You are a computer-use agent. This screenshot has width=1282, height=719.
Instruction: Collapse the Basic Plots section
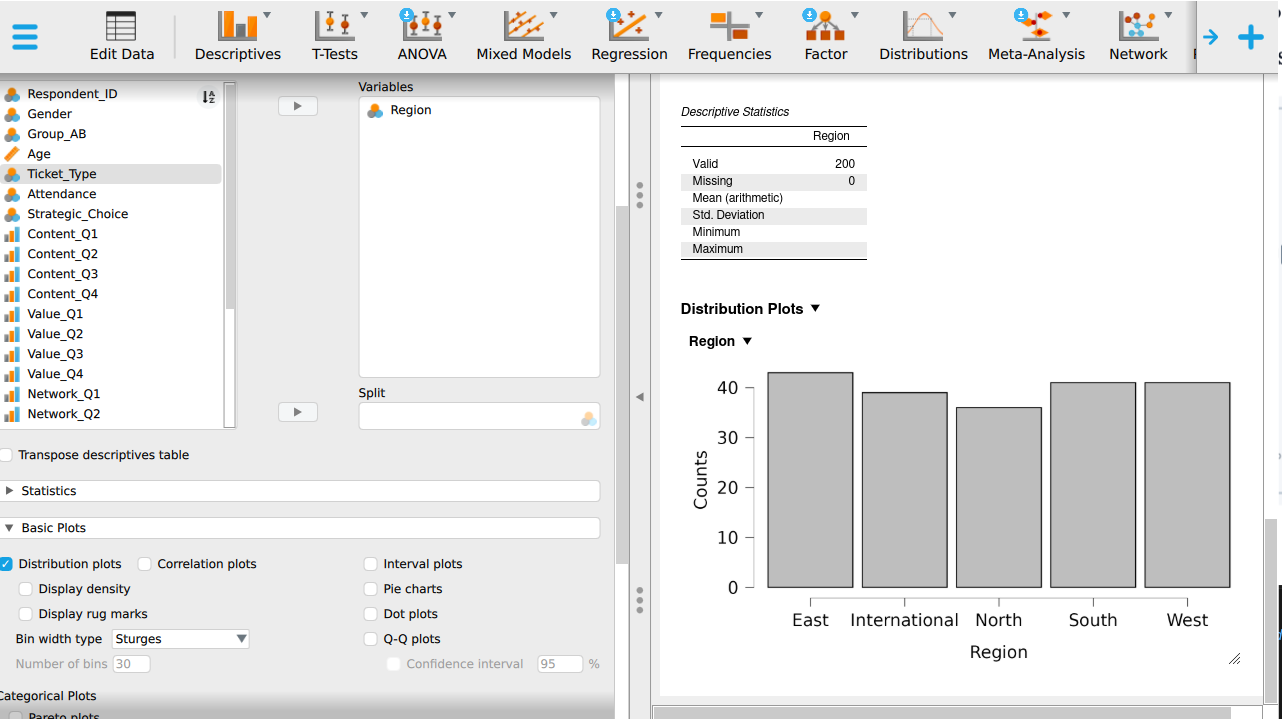tap(300, 528)
